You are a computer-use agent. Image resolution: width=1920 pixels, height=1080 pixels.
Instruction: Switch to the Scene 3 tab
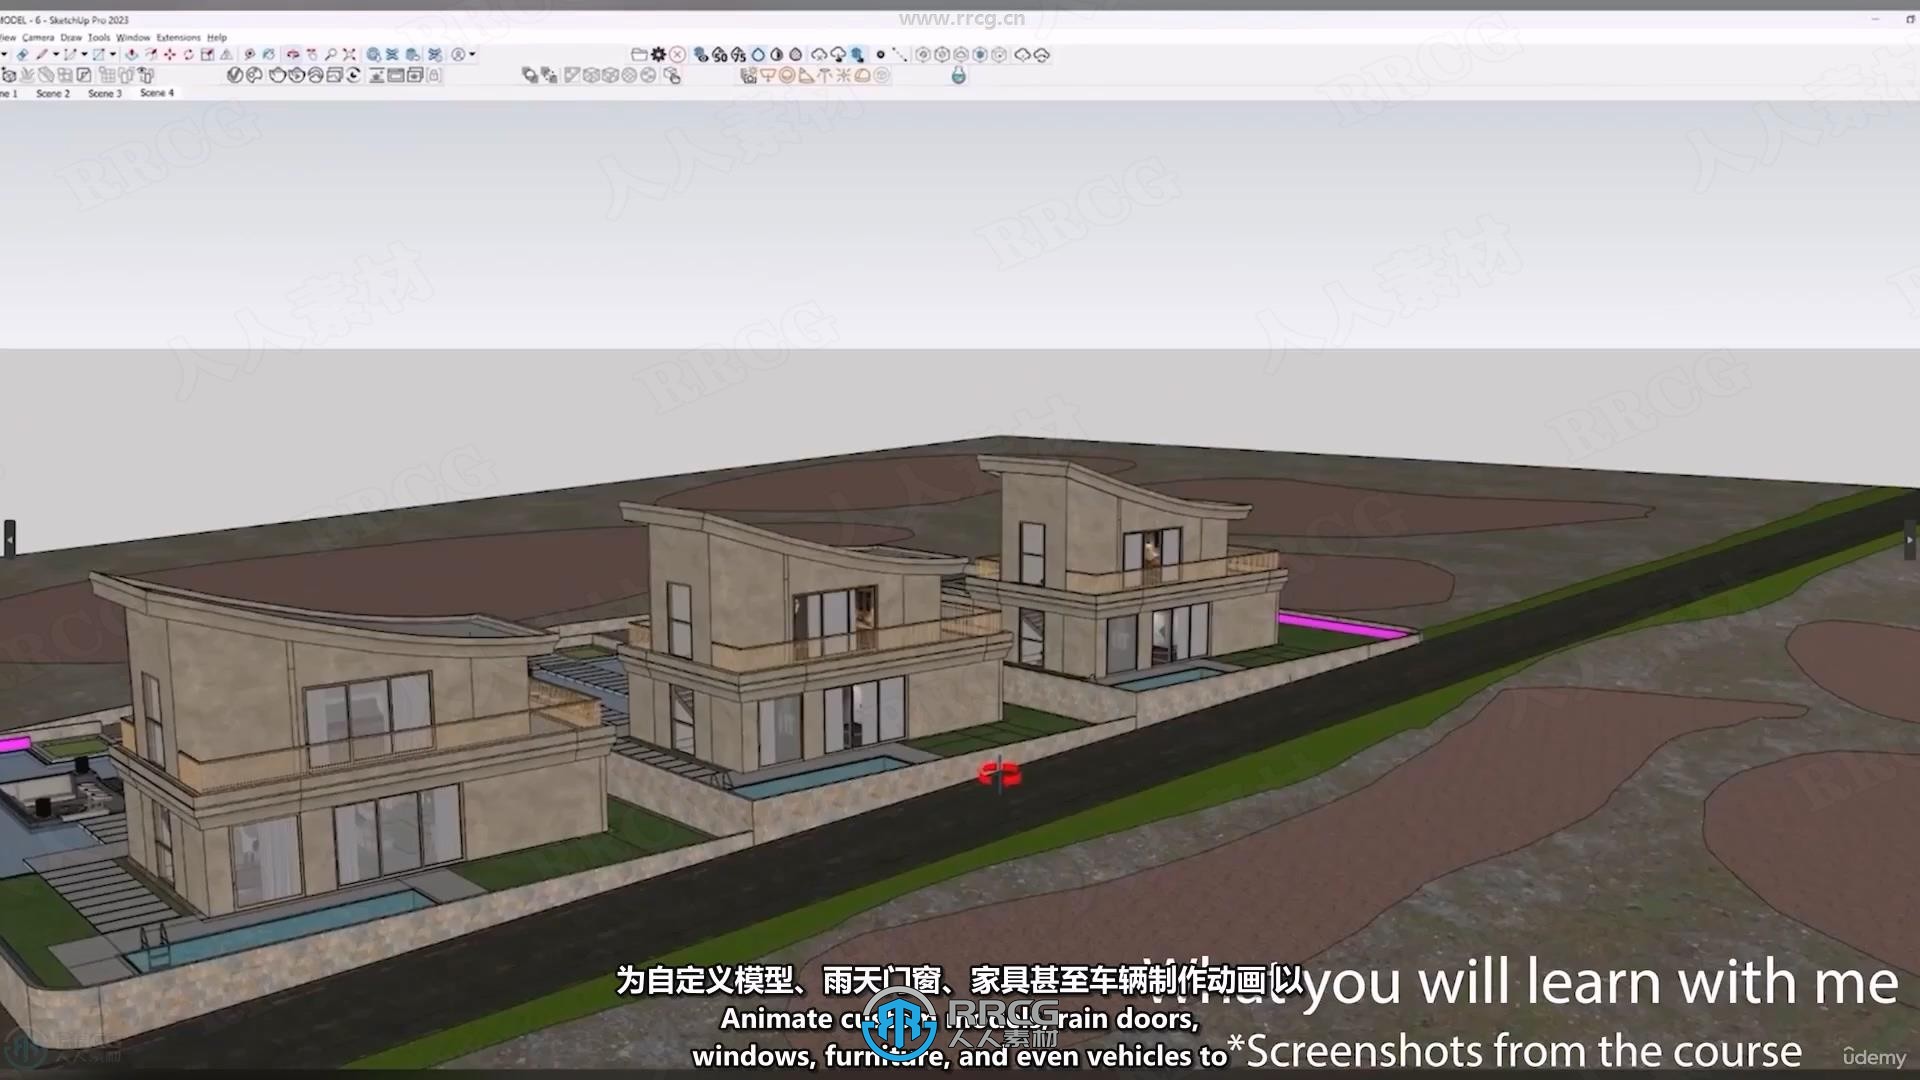click(x=105, y=93)
